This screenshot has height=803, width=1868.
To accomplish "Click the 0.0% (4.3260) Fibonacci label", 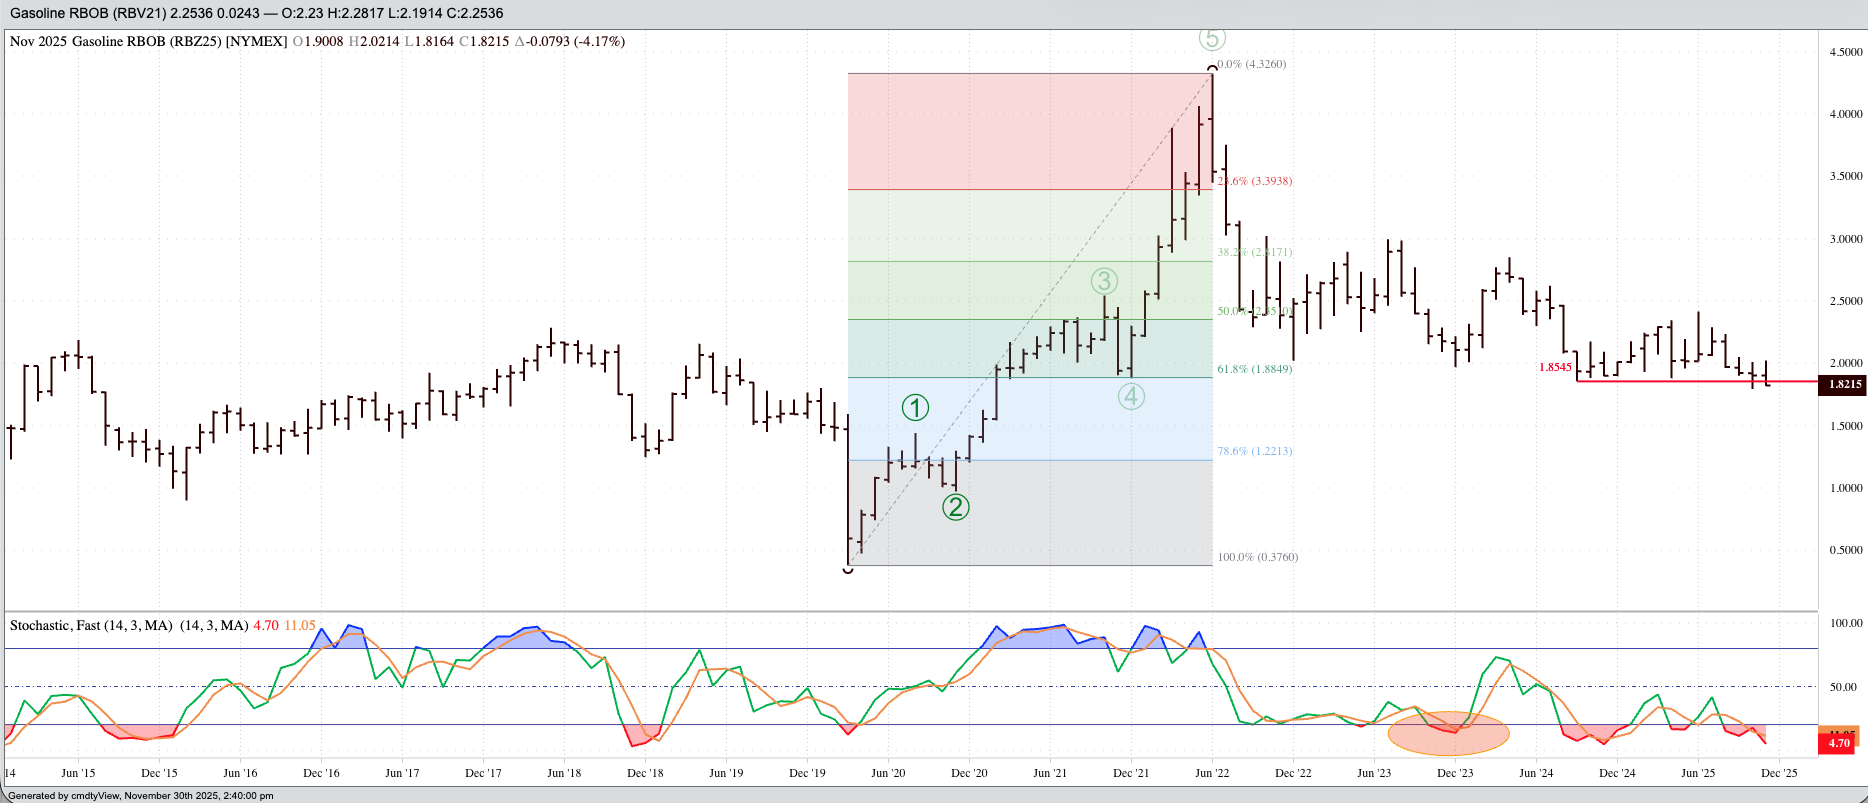I will pyautogui.click(x=1251, y=64).
